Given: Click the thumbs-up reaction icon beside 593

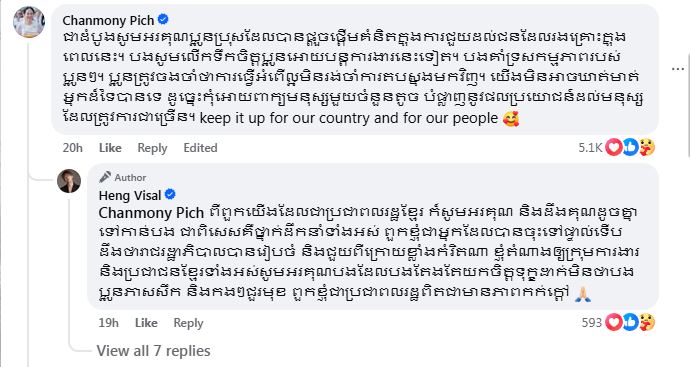Looking at the screenshot, I should pyautogui.click(x=630, y=323).
